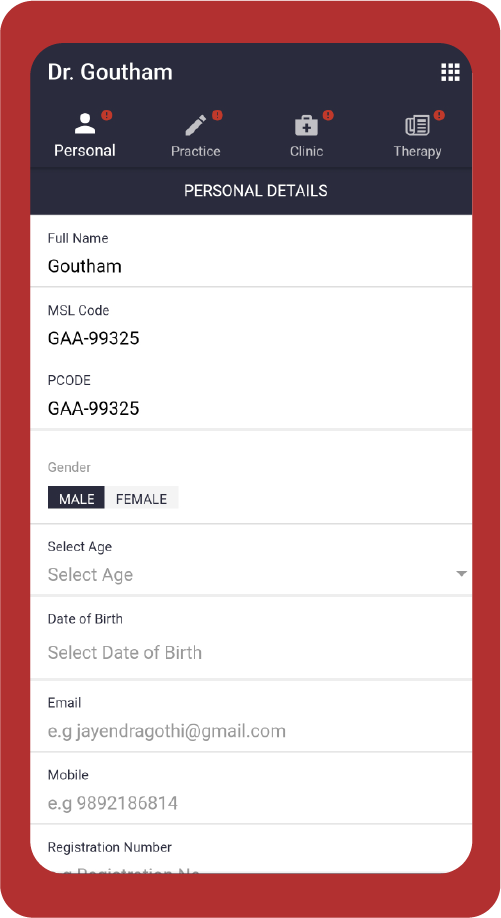Click the Dr. Goutham header title

[x=110, y=72]
